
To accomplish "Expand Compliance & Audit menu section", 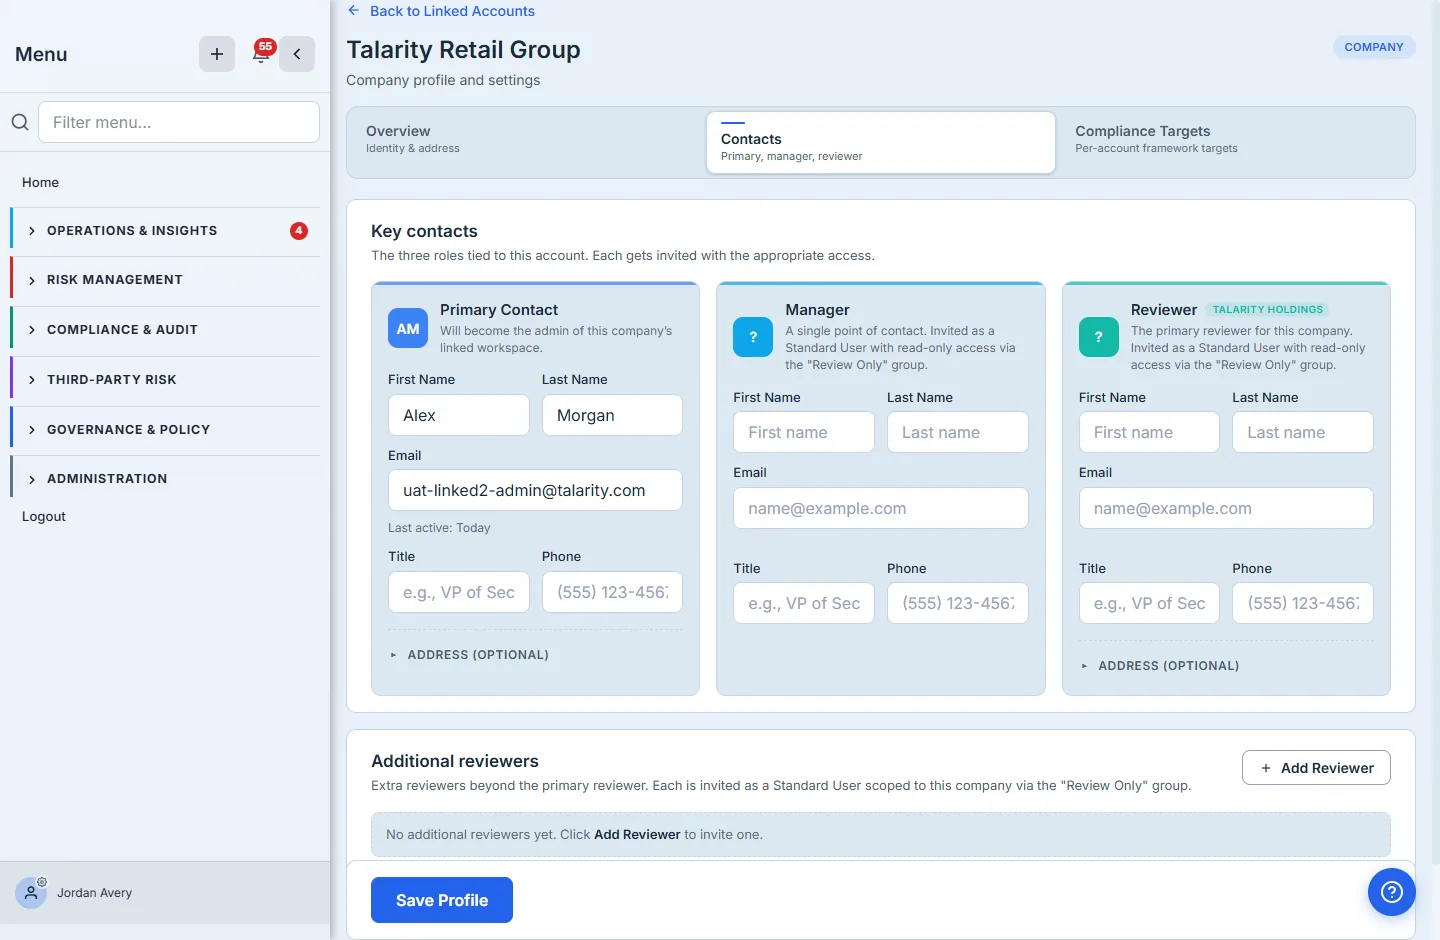I will pos(165,330).
